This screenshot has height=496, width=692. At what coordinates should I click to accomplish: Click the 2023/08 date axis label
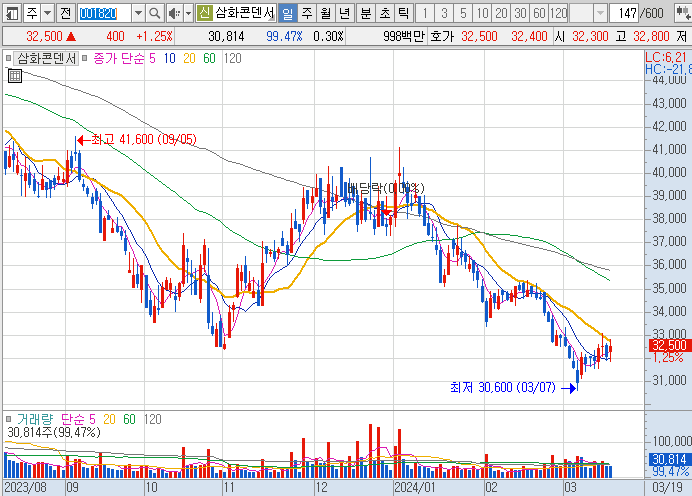[x=25, y=488]
